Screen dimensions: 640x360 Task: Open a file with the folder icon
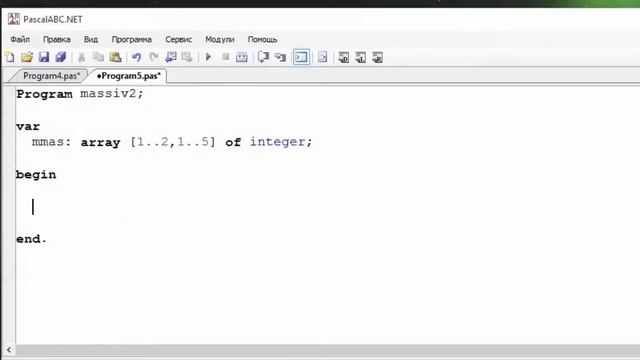point(27,57)
